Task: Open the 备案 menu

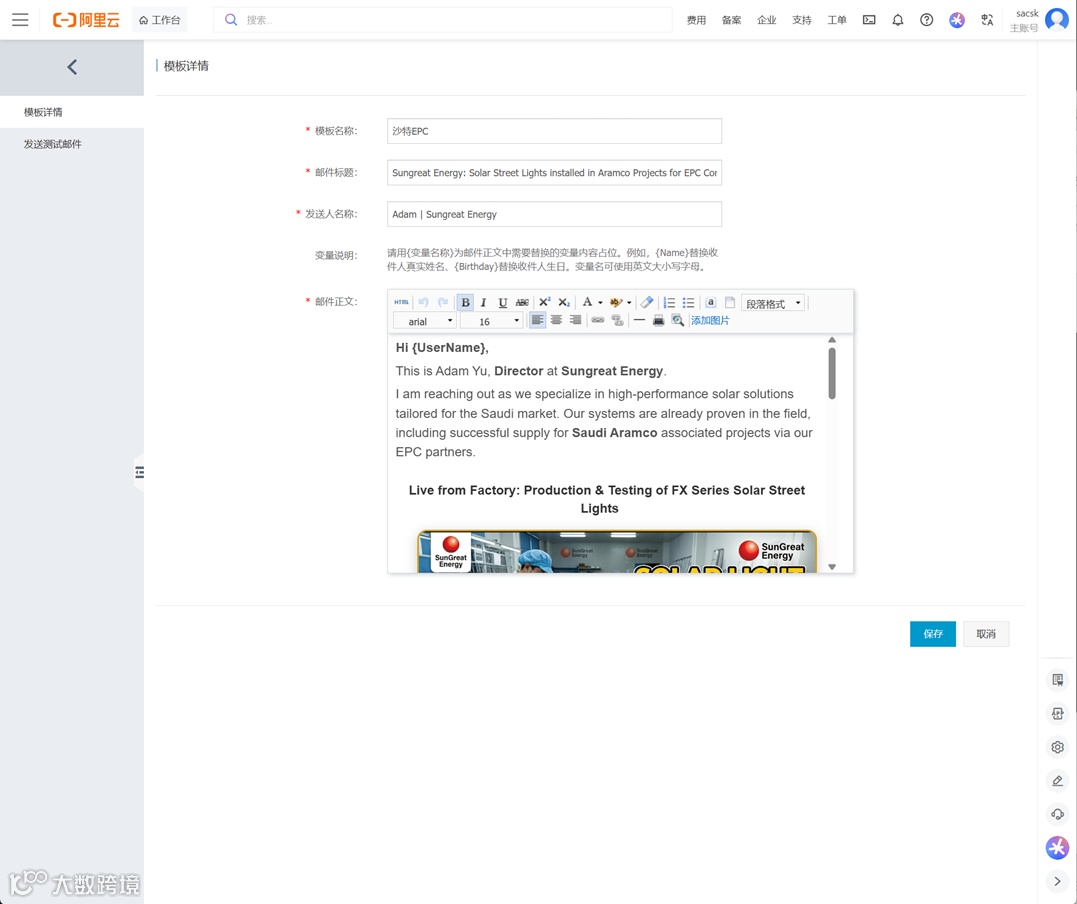Action: tap(732, 20)
